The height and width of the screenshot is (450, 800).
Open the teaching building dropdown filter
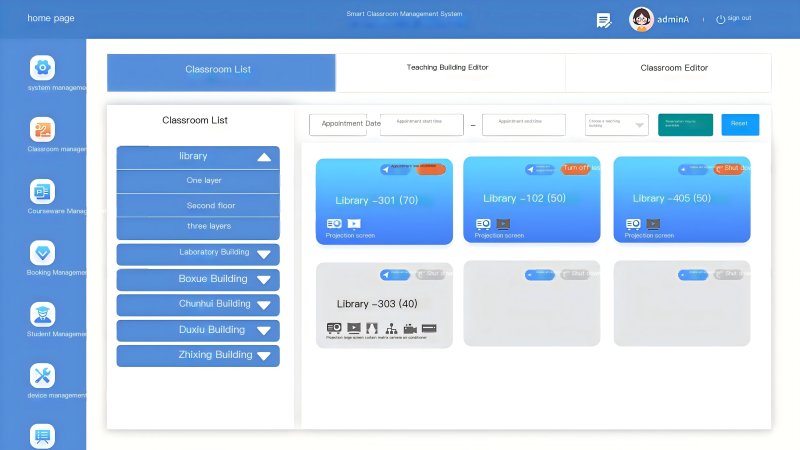click(616, 124)
